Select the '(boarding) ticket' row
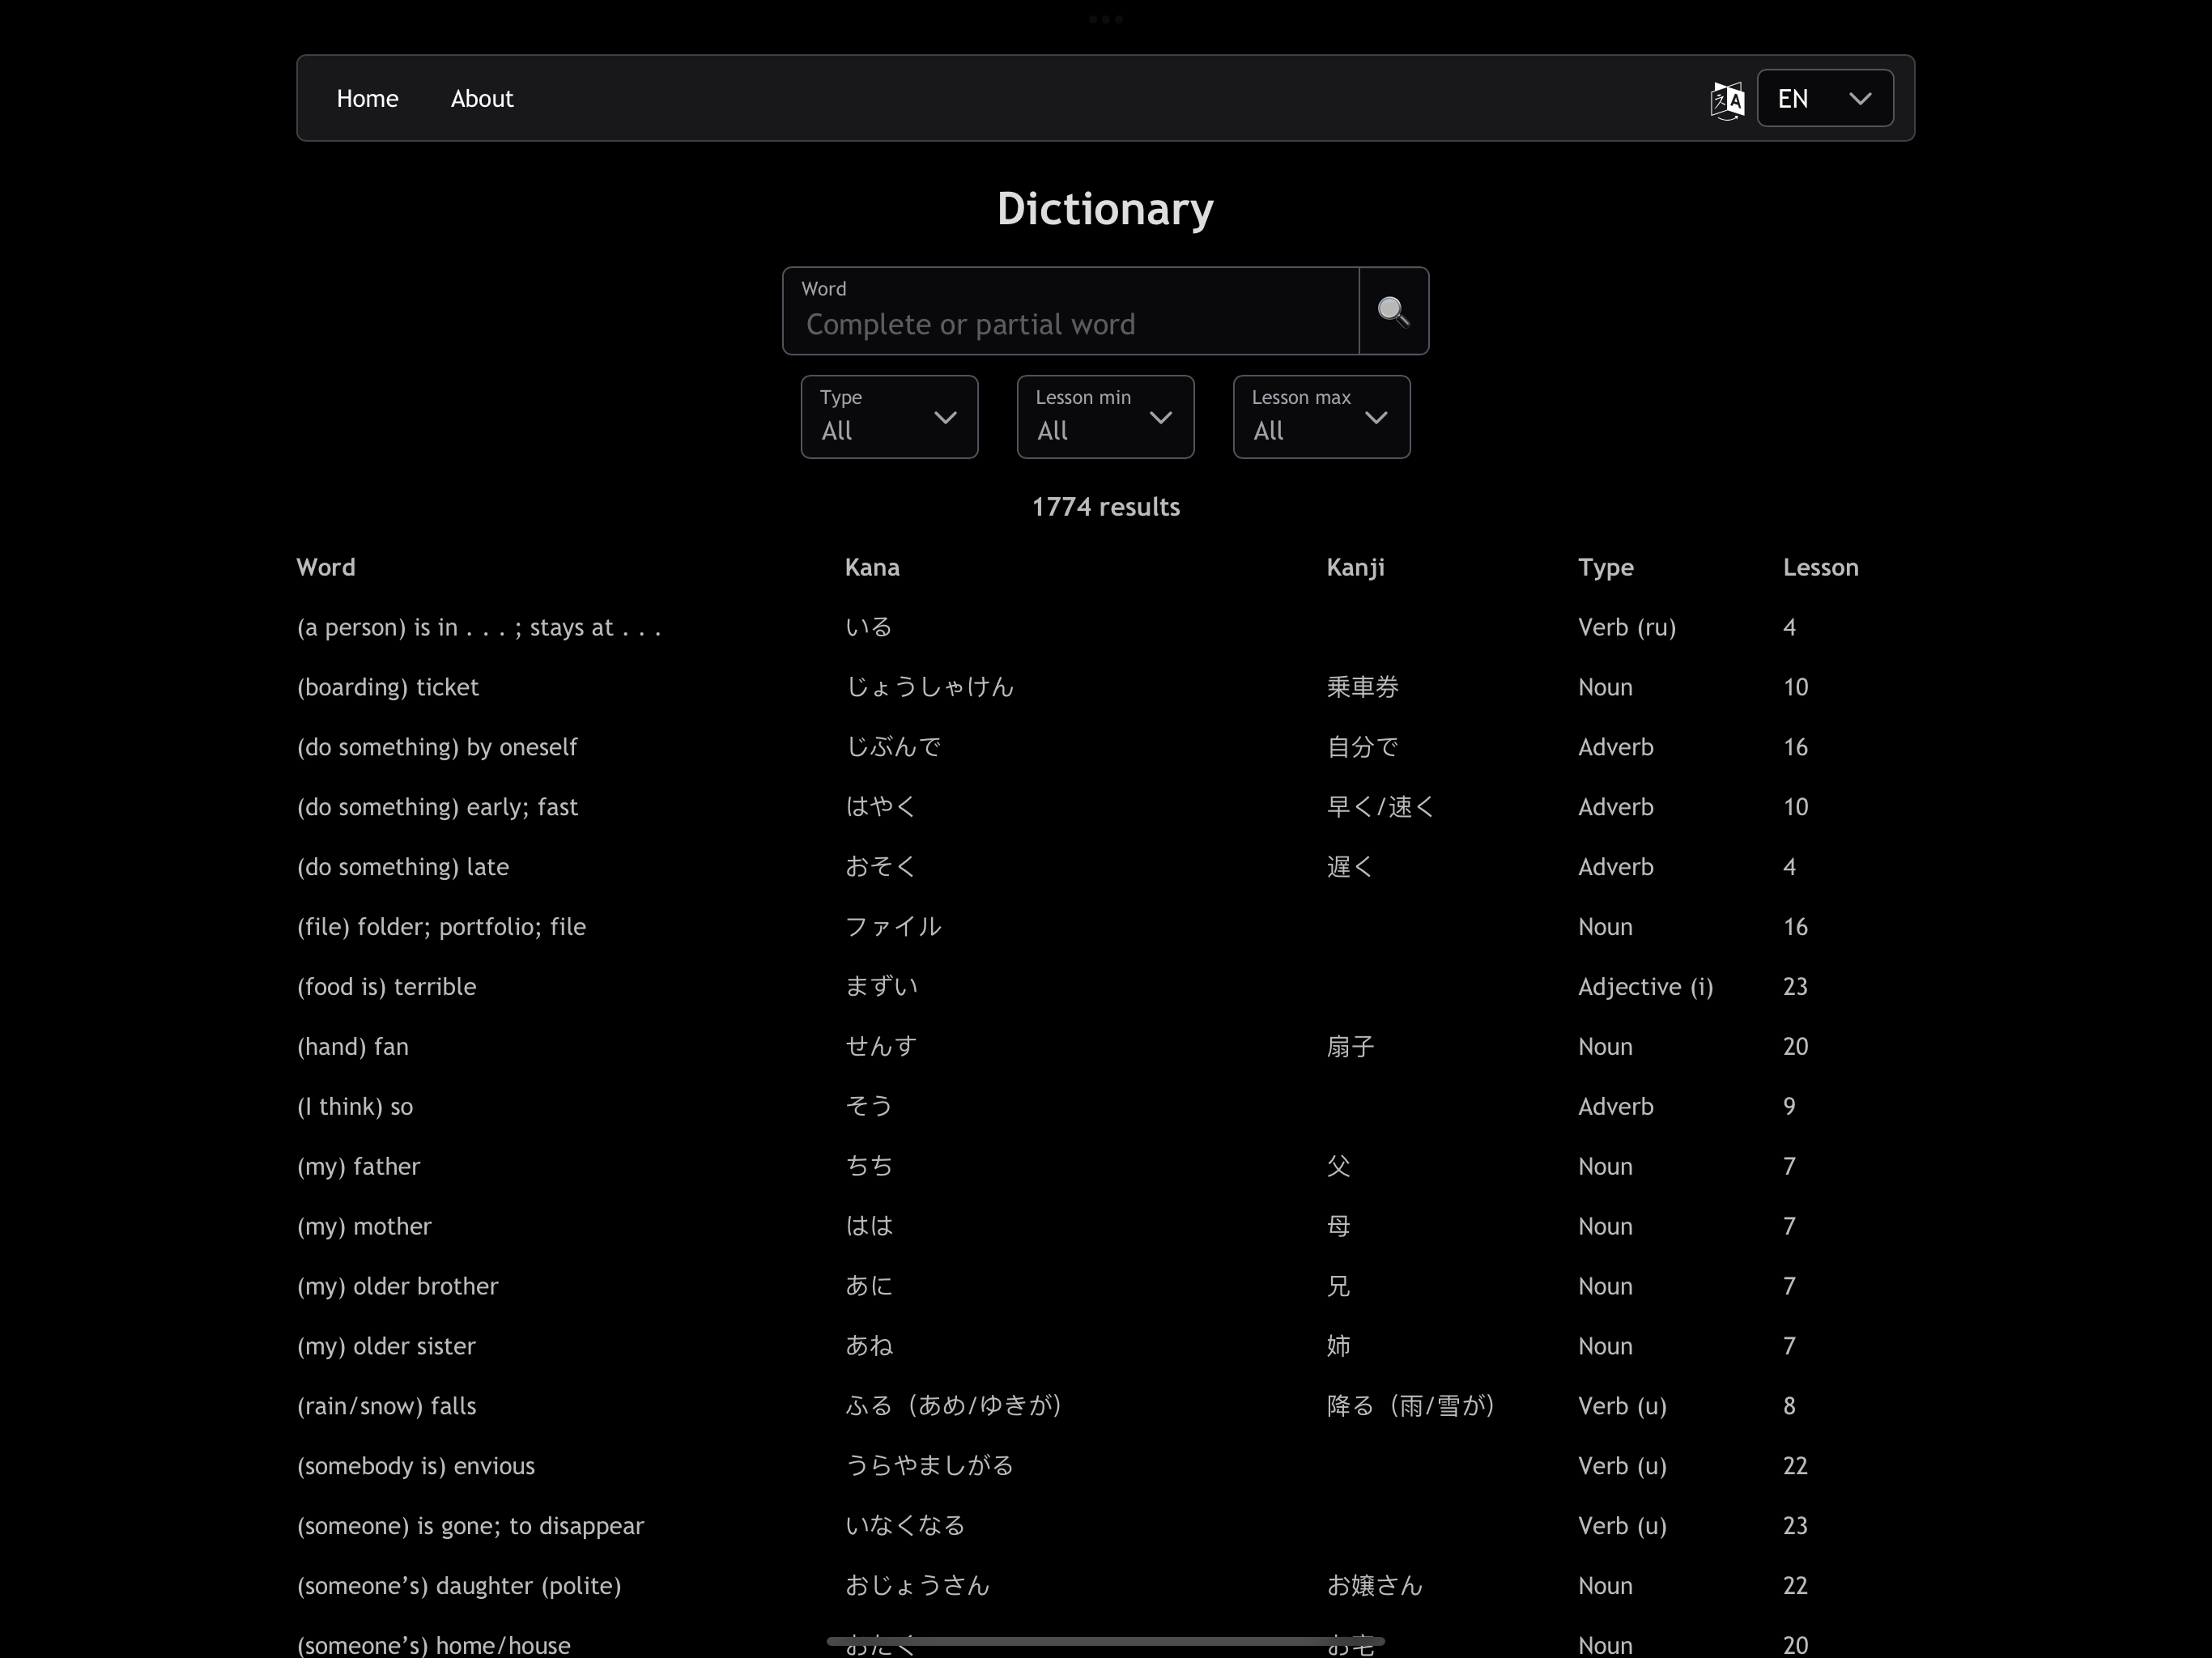Screen dimensions: 2212x1658 click(x=388, y=687)
